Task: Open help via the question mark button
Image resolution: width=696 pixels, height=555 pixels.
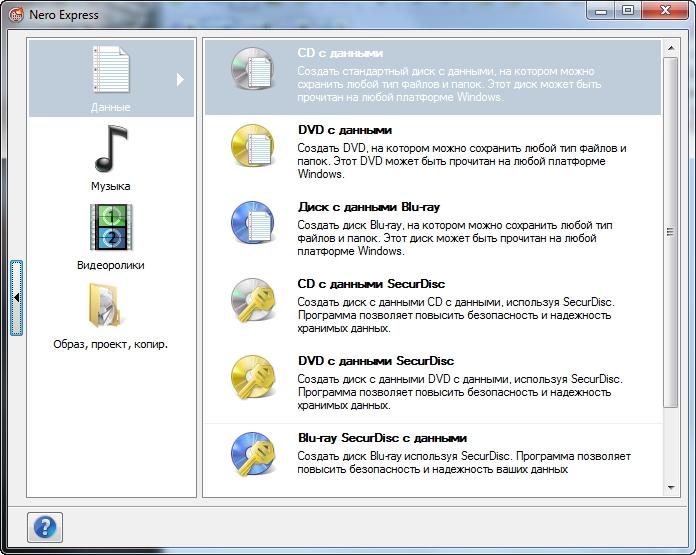Action: pos(45,527)
